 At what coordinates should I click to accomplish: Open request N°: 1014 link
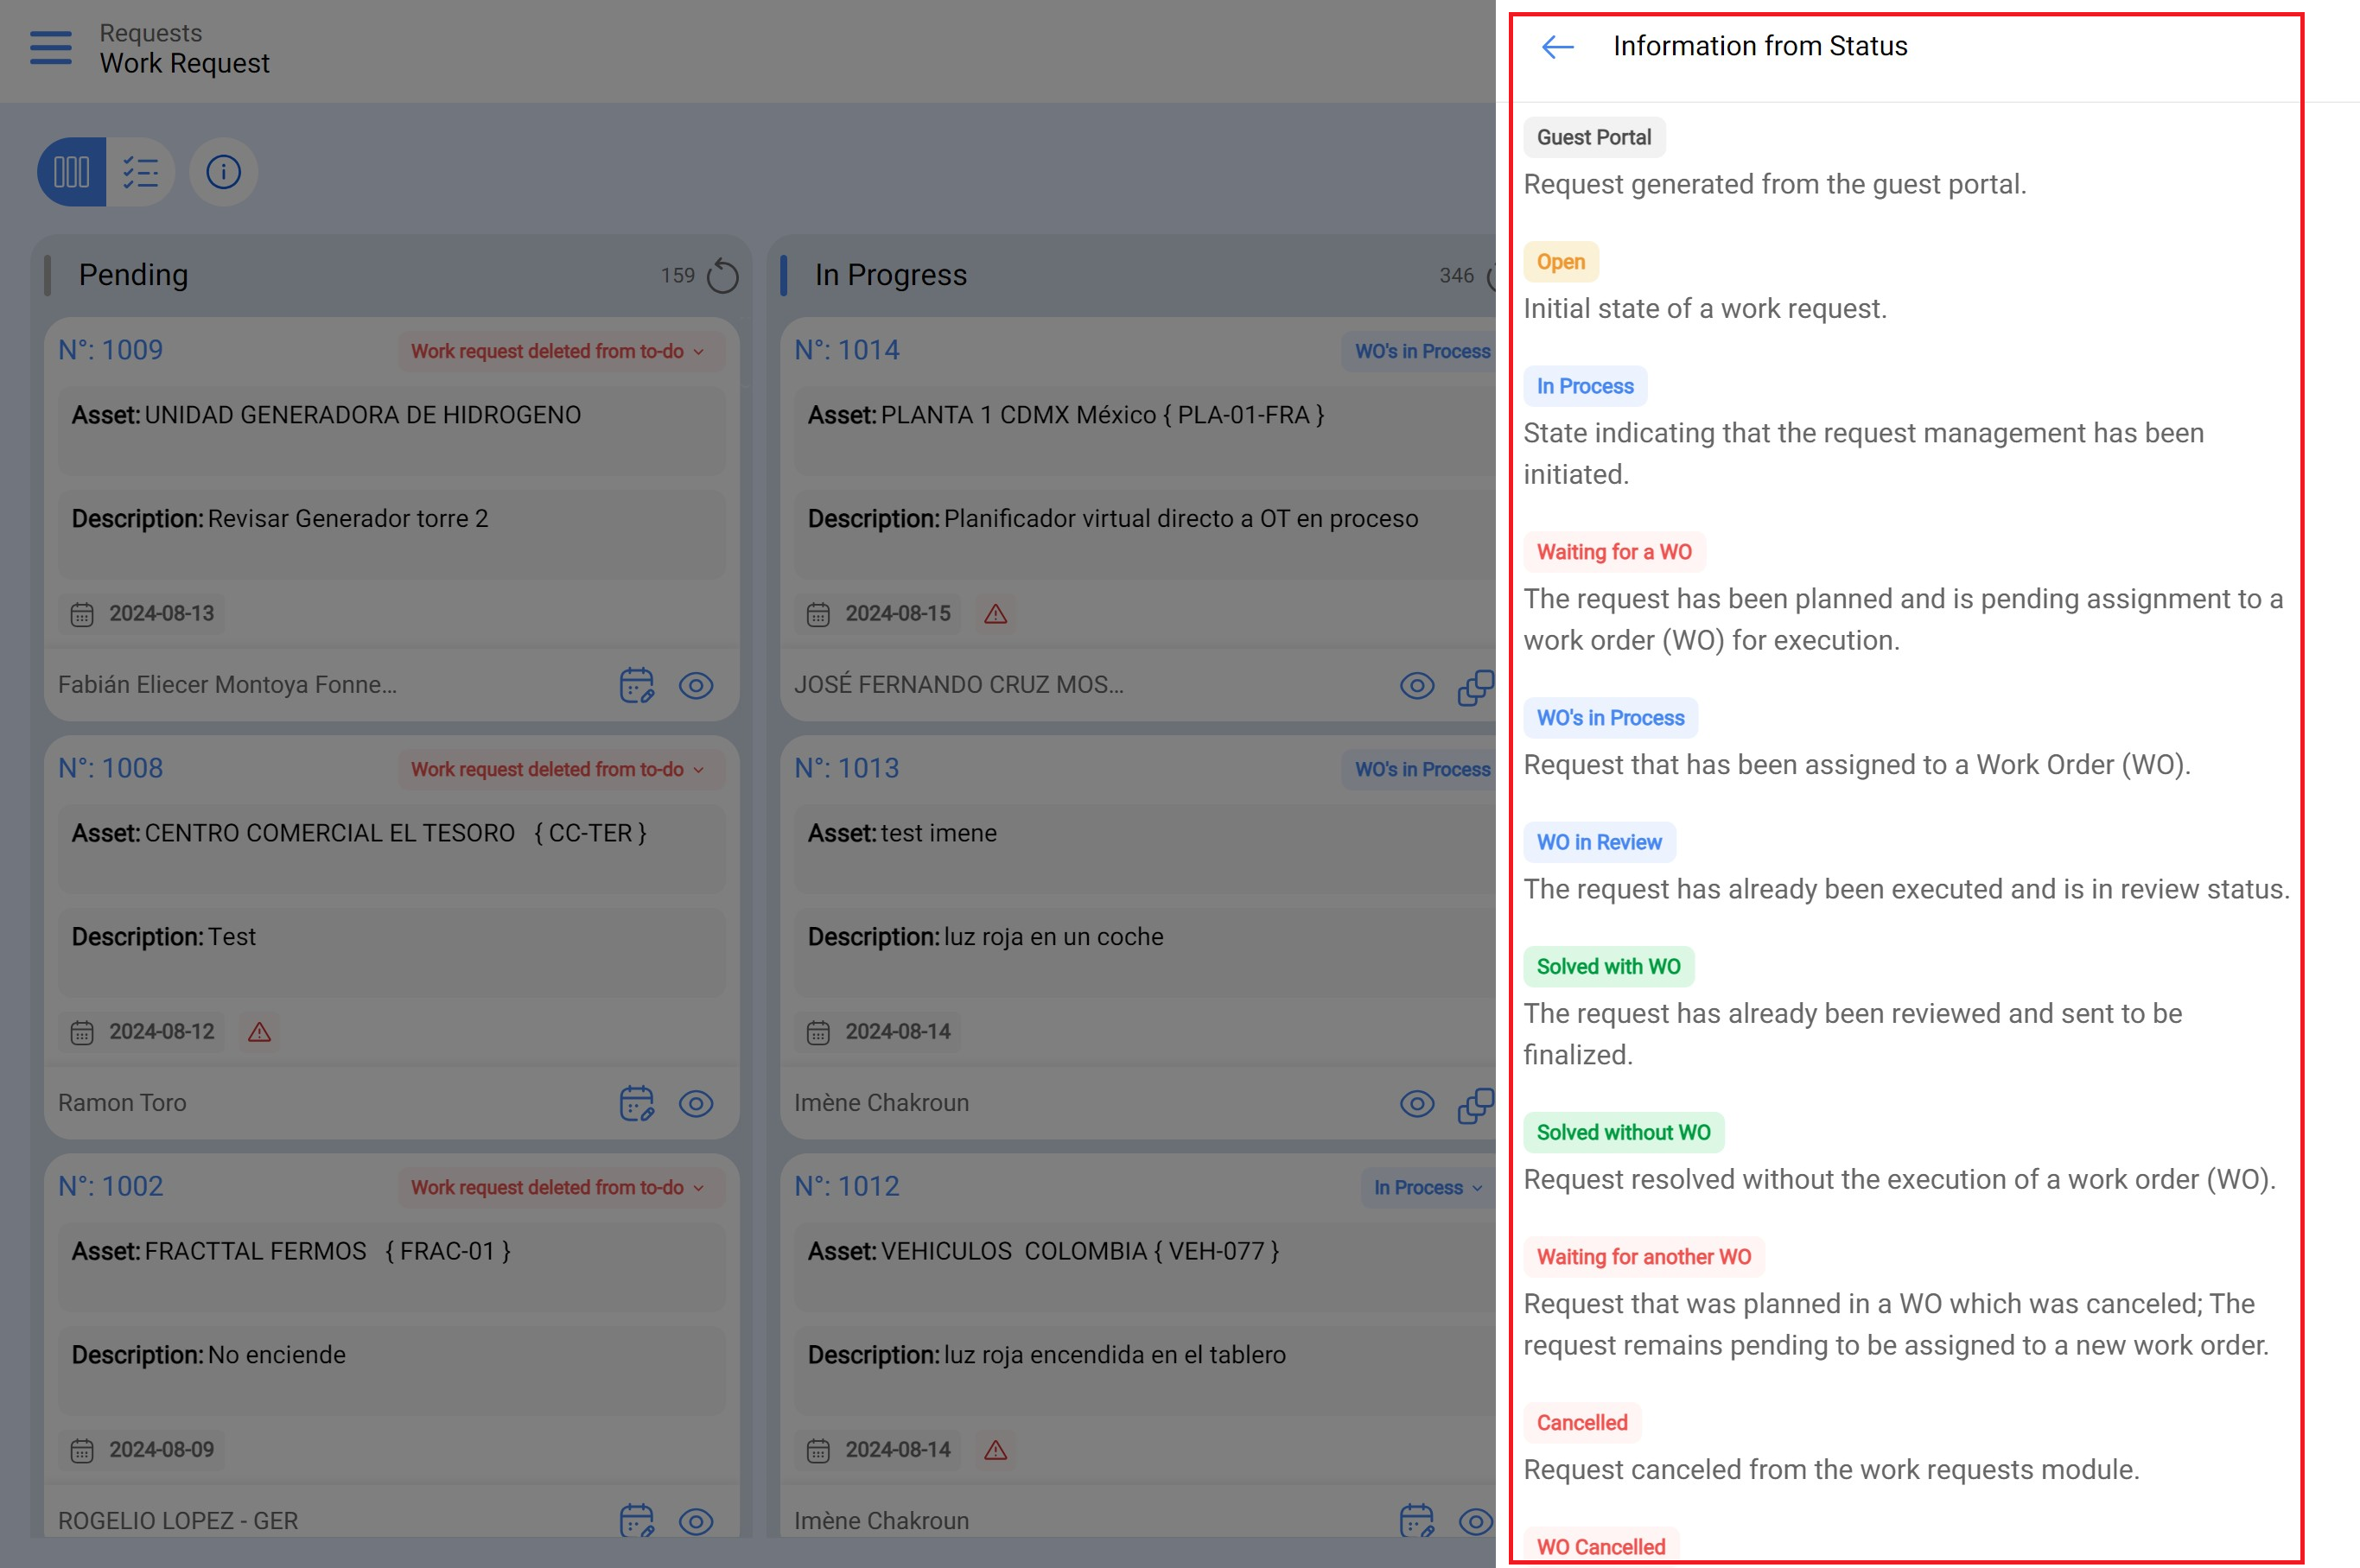click(x=847, y=350)
